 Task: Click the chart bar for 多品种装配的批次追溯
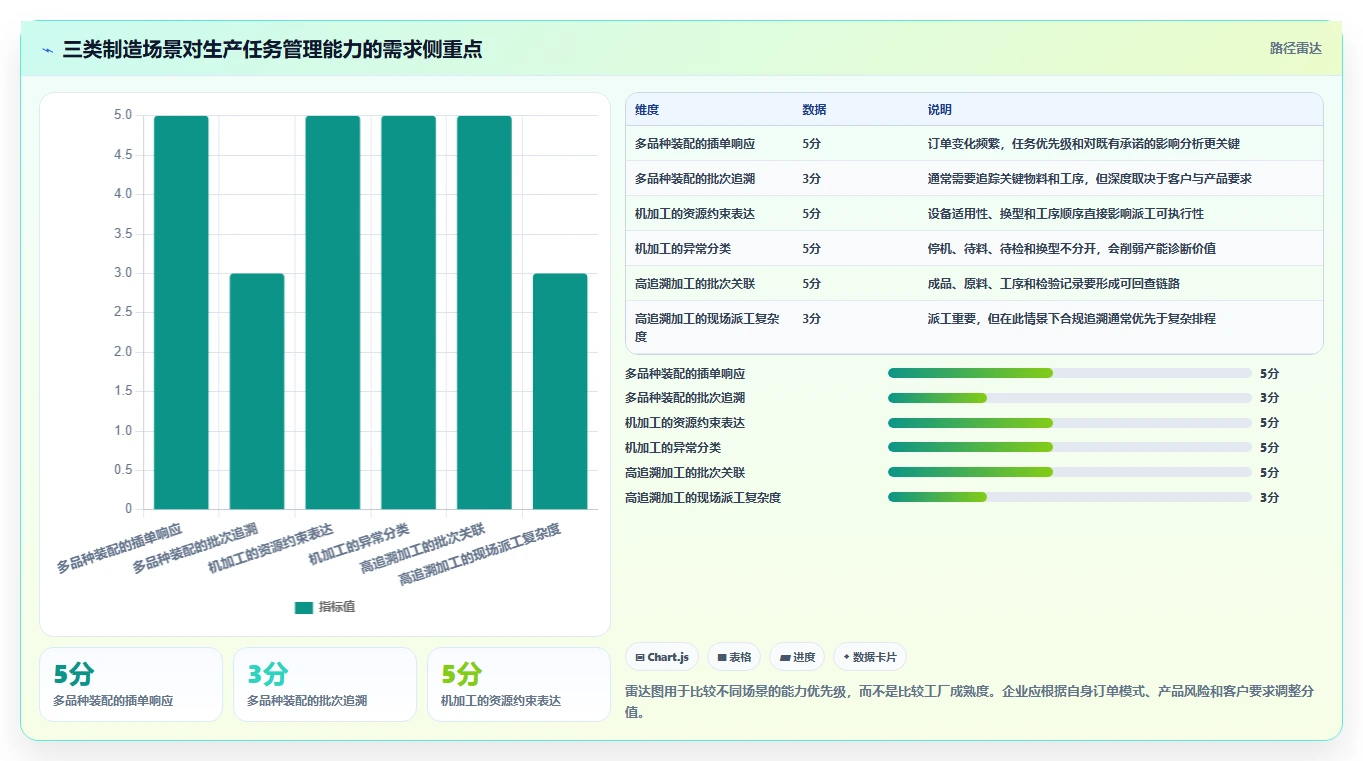257,391
